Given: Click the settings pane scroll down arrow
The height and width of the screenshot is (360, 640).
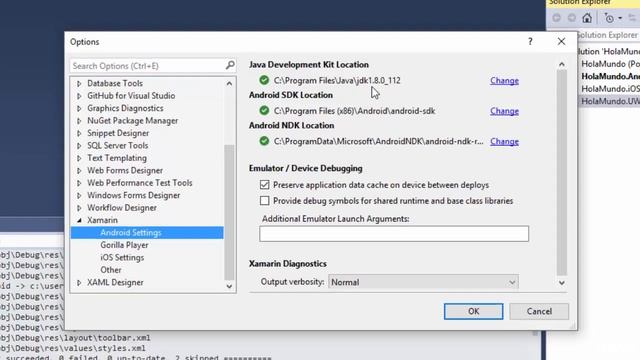Looking at the screenshot, I should [562, 283].
